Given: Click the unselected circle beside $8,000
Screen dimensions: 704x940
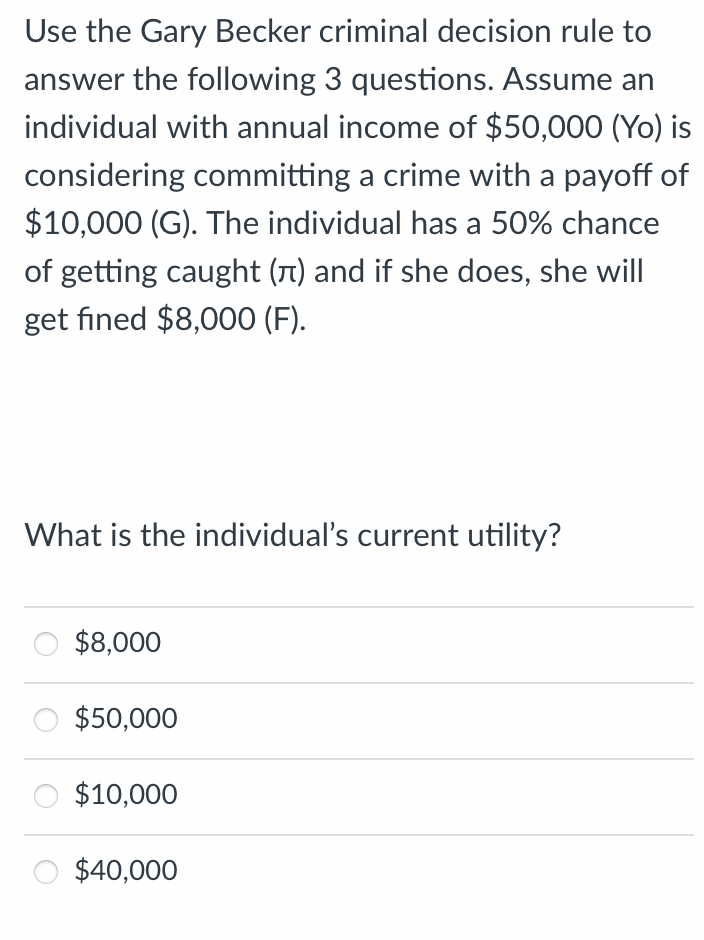Looking at the screenshot, I should pyautogui.click(x=45, y=644).
